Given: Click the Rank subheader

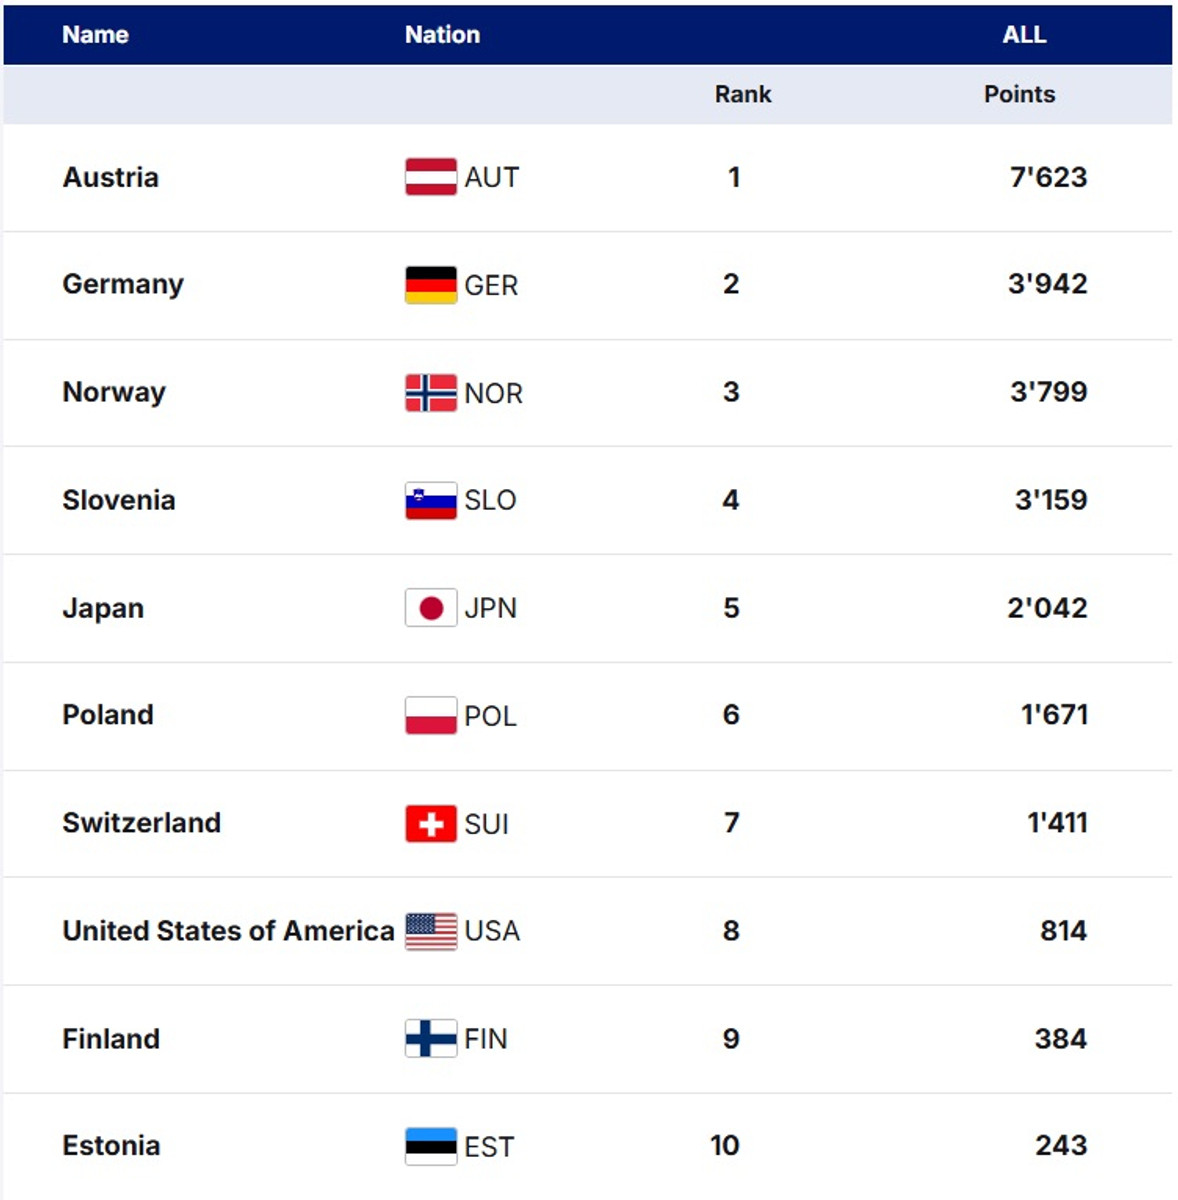Looking at the screenshot, I should pyautogui.click(x=743, y=95).
